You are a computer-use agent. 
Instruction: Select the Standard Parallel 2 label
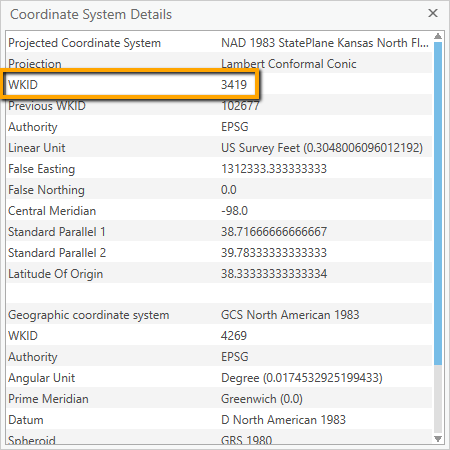coord(57,253)
